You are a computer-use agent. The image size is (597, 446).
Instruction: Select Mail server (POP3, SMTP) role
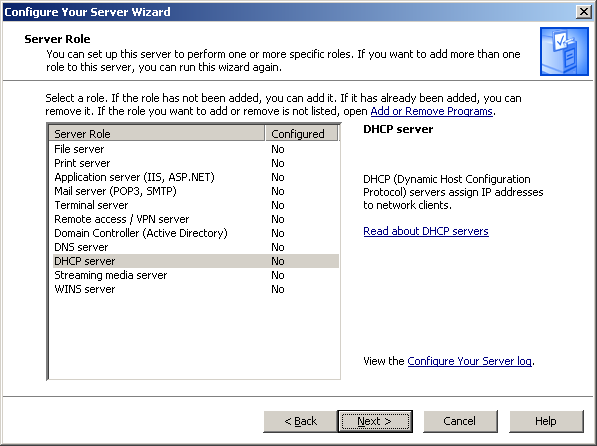point(194,191)
